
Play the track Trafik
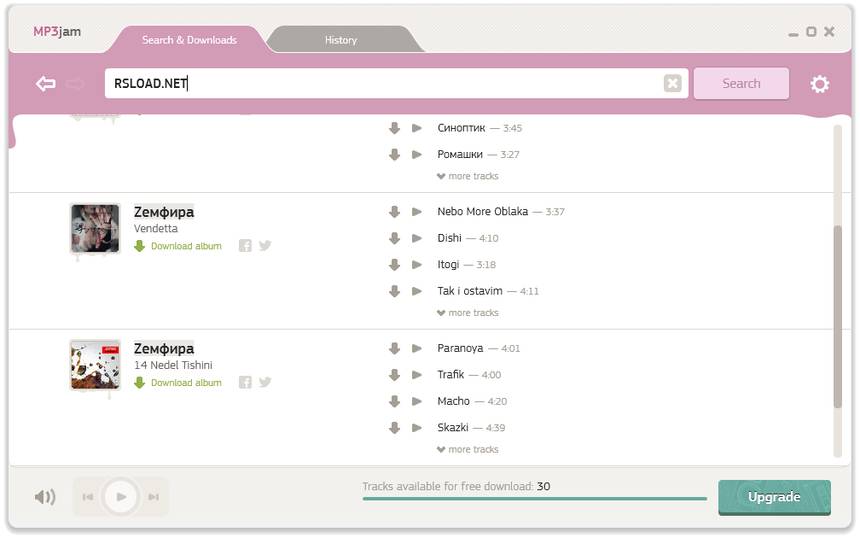[x=417, y=375]
